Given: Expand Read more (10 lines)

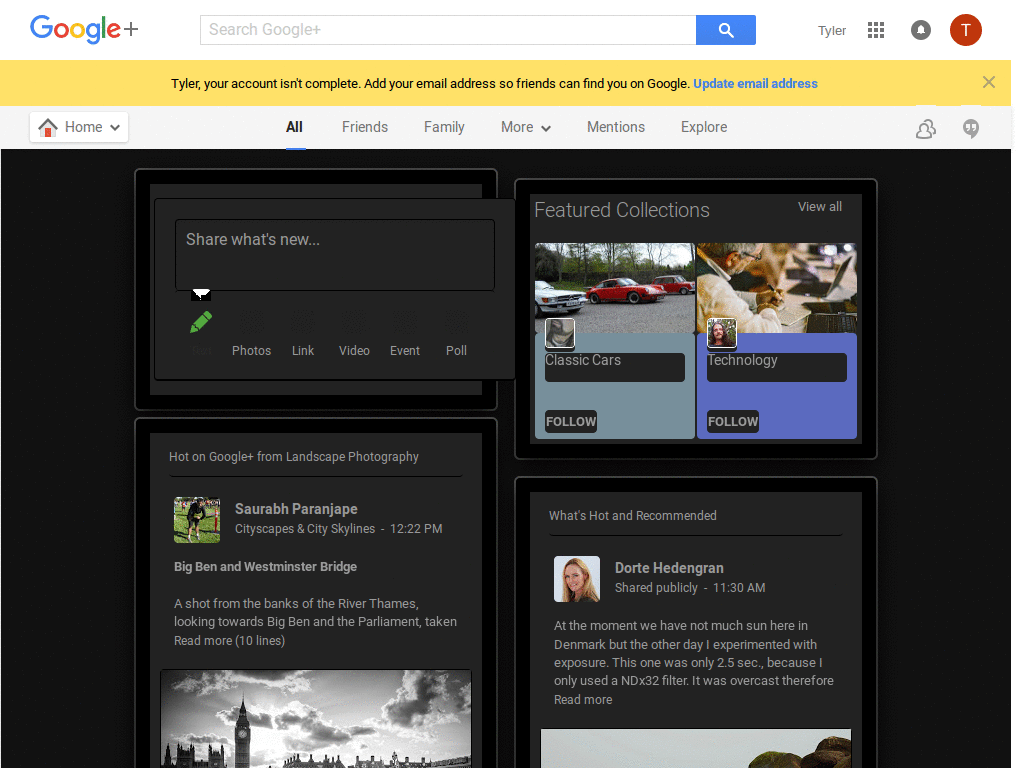Looking at the screenshot, I should [229, 641].
